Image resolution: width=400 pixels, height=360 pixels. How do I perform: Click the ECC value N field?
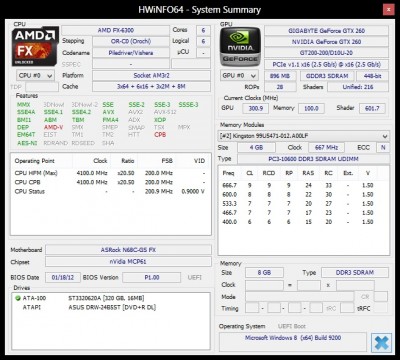383,147
